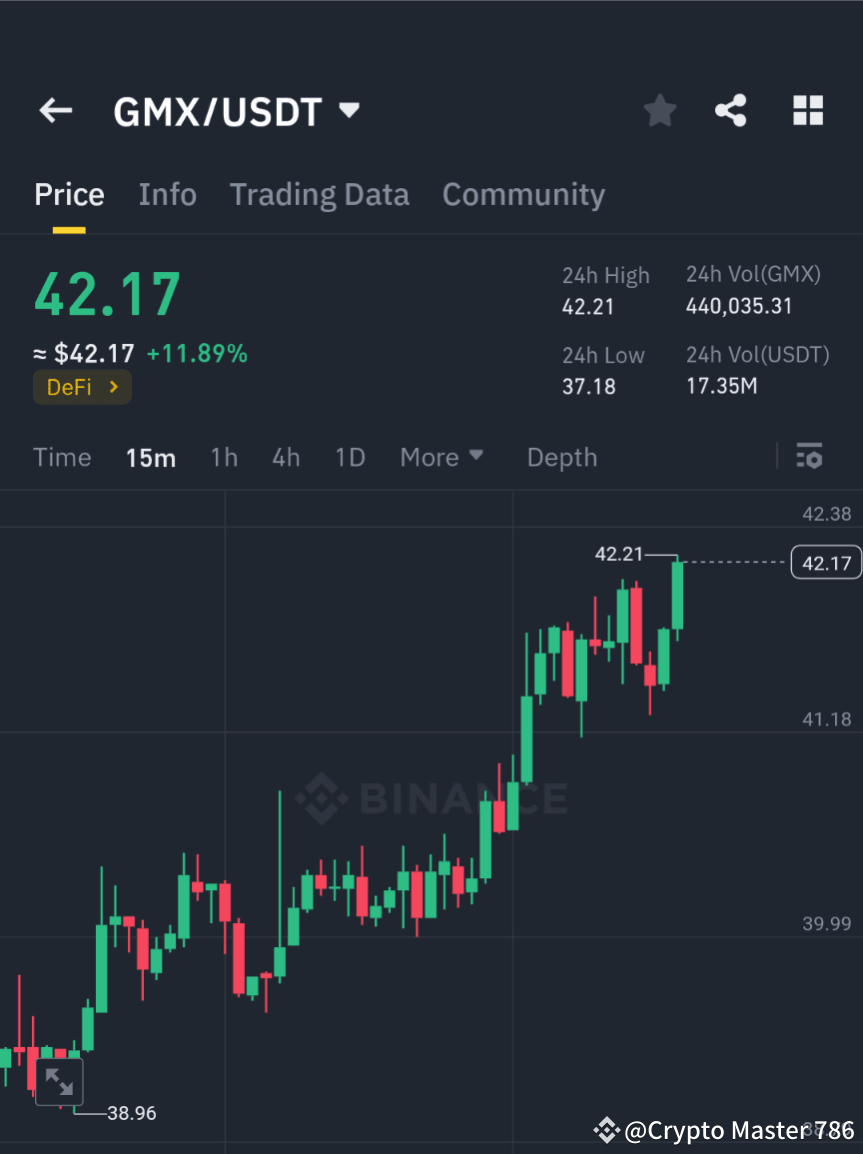Open chart settings via the candlestick settings icon
Image resolution: width=863 pixels, height=1154 pixels.
point(809,456)
